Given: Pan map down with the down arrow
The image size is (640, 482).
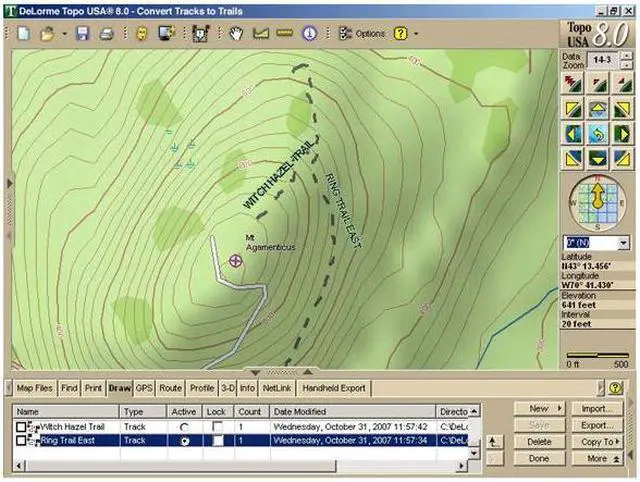Looking at the screenshot, I should (x=598, y=157).
